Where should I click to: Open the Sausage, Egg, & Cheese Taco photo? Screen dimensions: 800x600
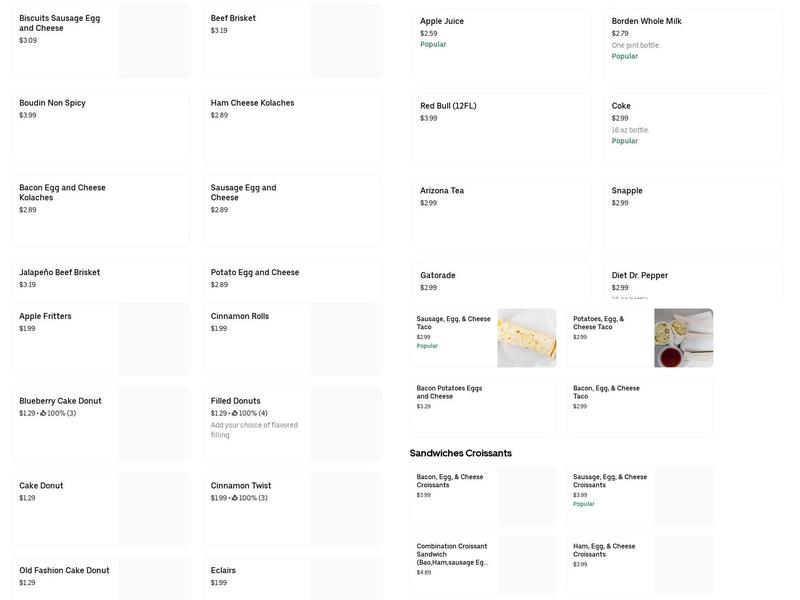527,338
